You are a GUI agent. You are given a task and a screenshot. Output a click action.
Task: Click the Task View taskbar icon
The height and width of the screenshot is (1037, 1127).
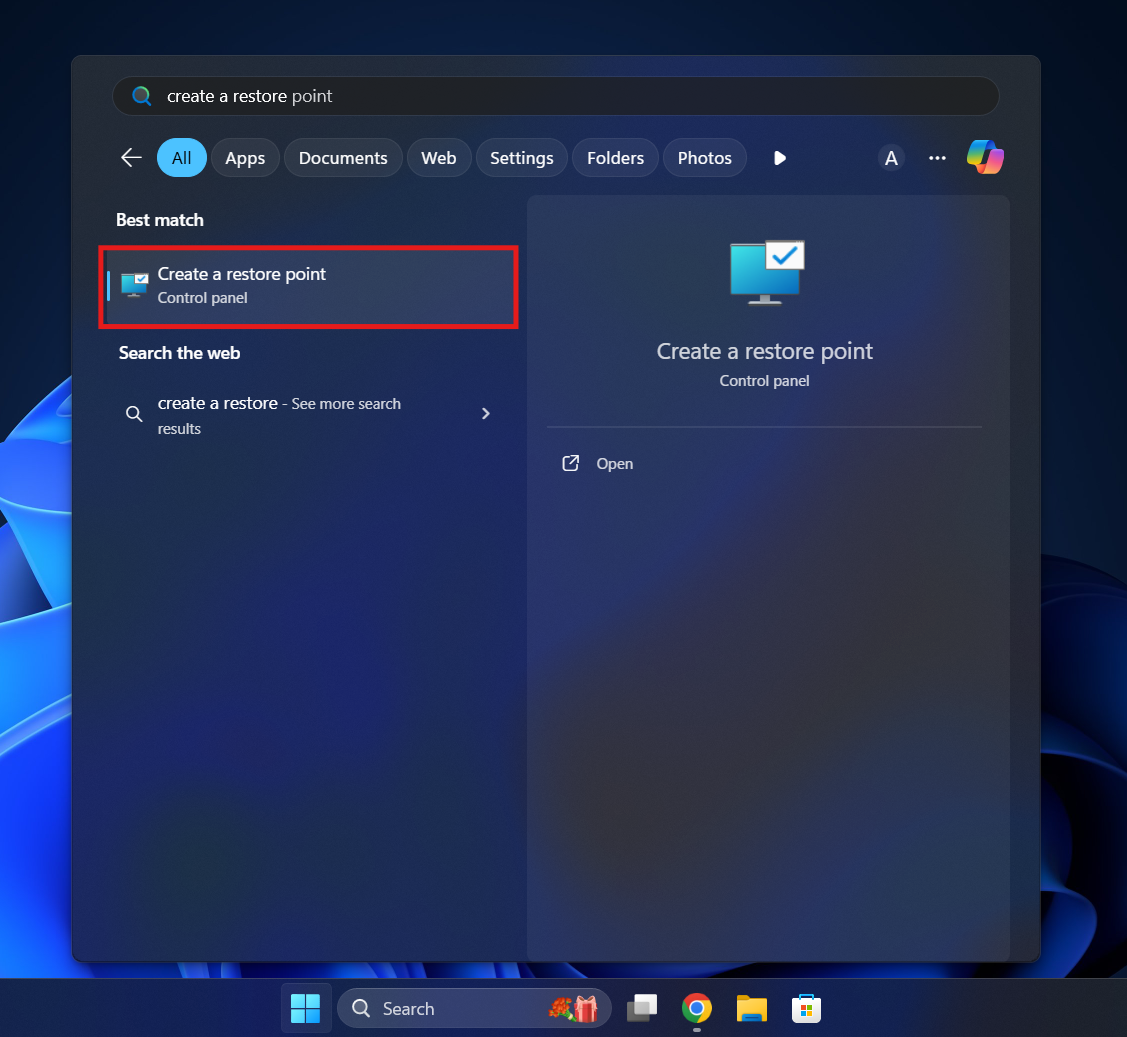coord(641,1008)
